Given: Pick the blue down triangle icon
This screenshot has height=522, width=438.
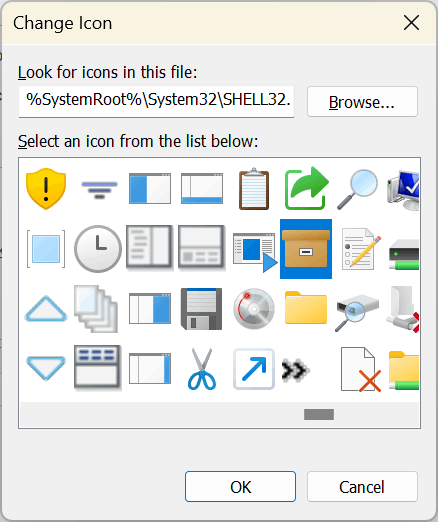Looking at the screenshot, I should tap(46, 368).
